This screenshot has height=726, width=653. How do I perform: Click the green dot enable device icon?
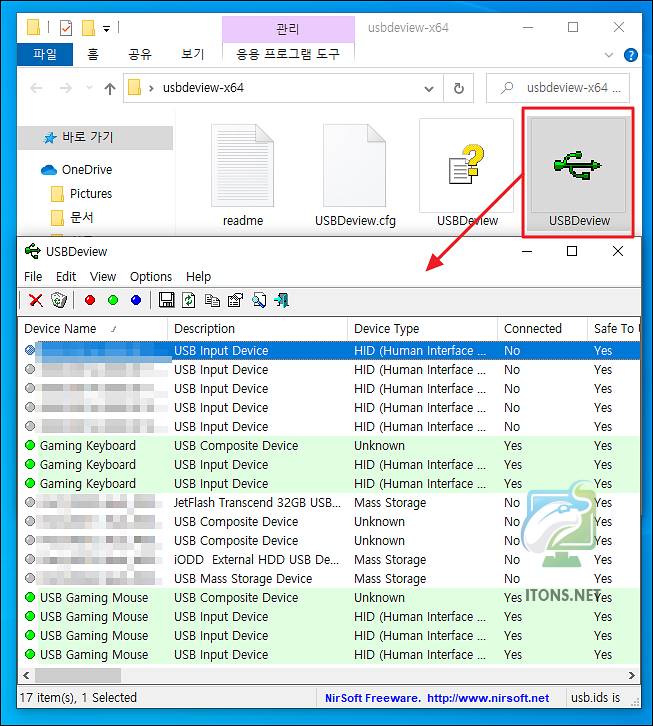113,300
